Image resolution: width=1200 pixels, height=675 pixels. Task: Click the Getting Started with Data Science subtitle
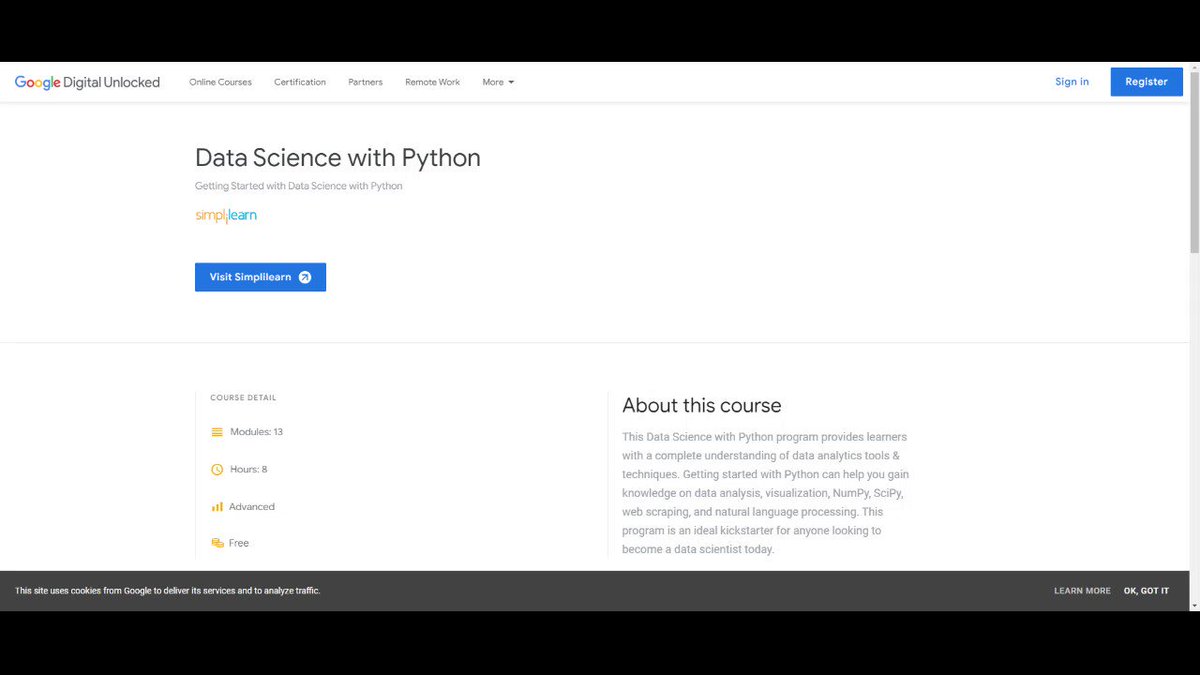[299, 186]
